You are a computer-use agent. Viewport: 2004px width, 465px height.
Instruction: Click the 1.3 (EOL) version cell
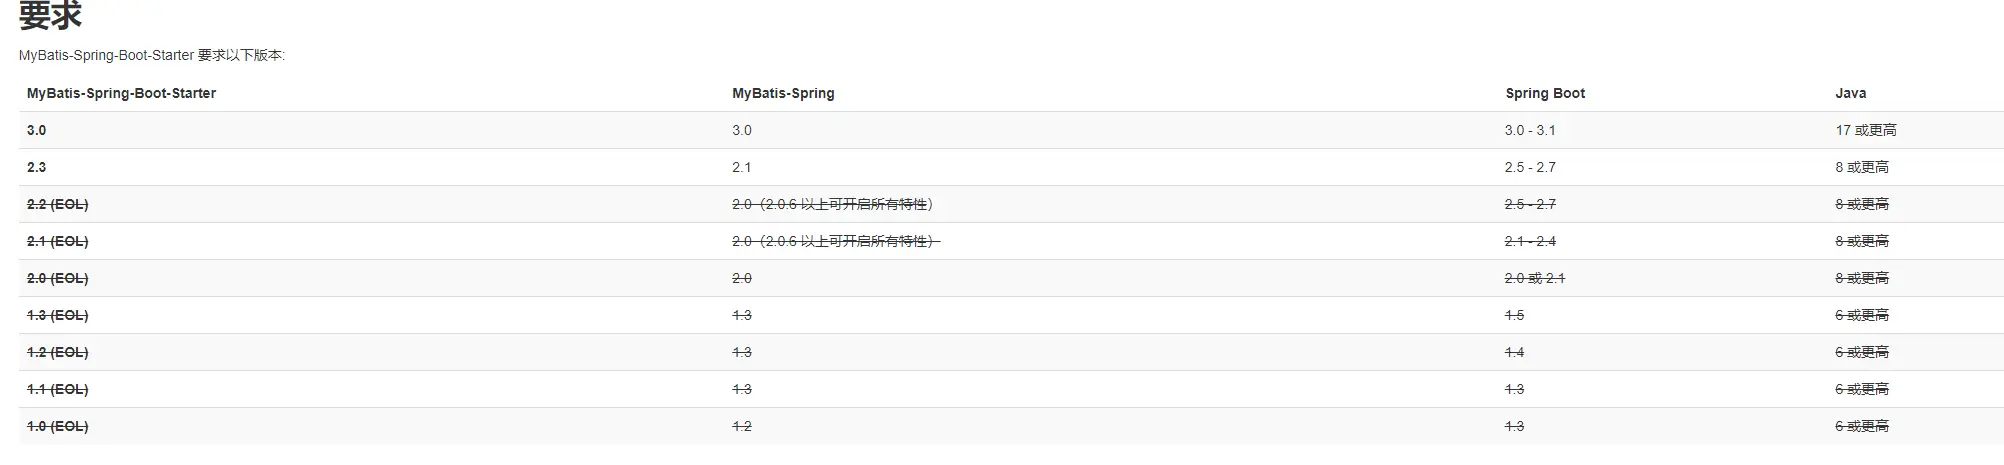(x=58, y=315)
